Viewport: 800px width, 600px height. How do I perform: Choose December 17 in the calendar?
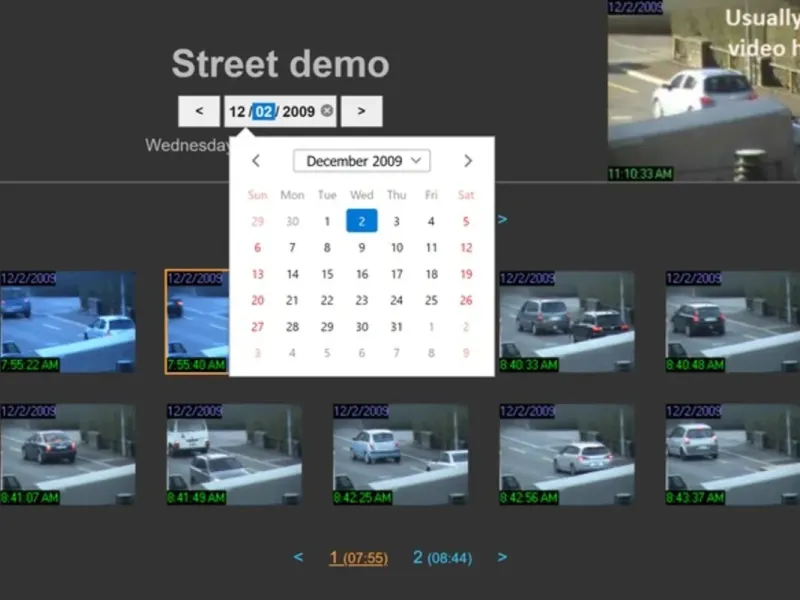(x=396, y=274)
